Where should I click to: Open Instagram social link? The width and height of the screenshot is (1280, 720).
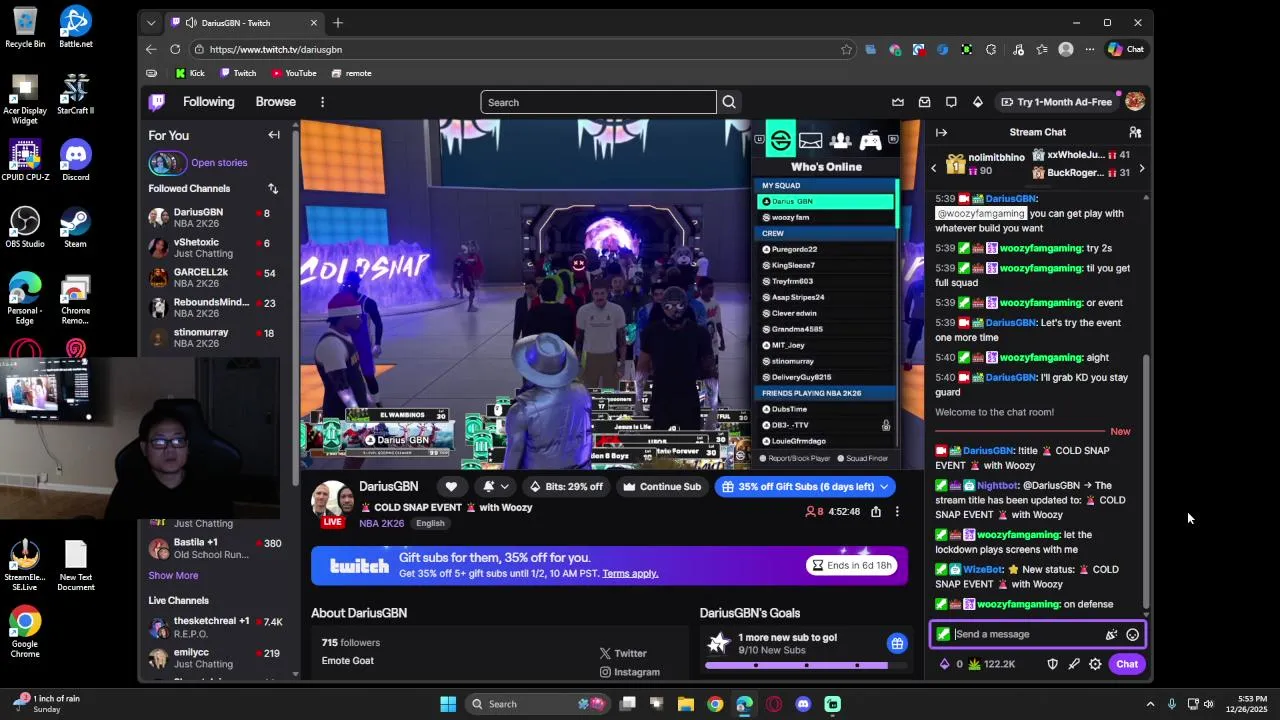[x=629, y=672]
